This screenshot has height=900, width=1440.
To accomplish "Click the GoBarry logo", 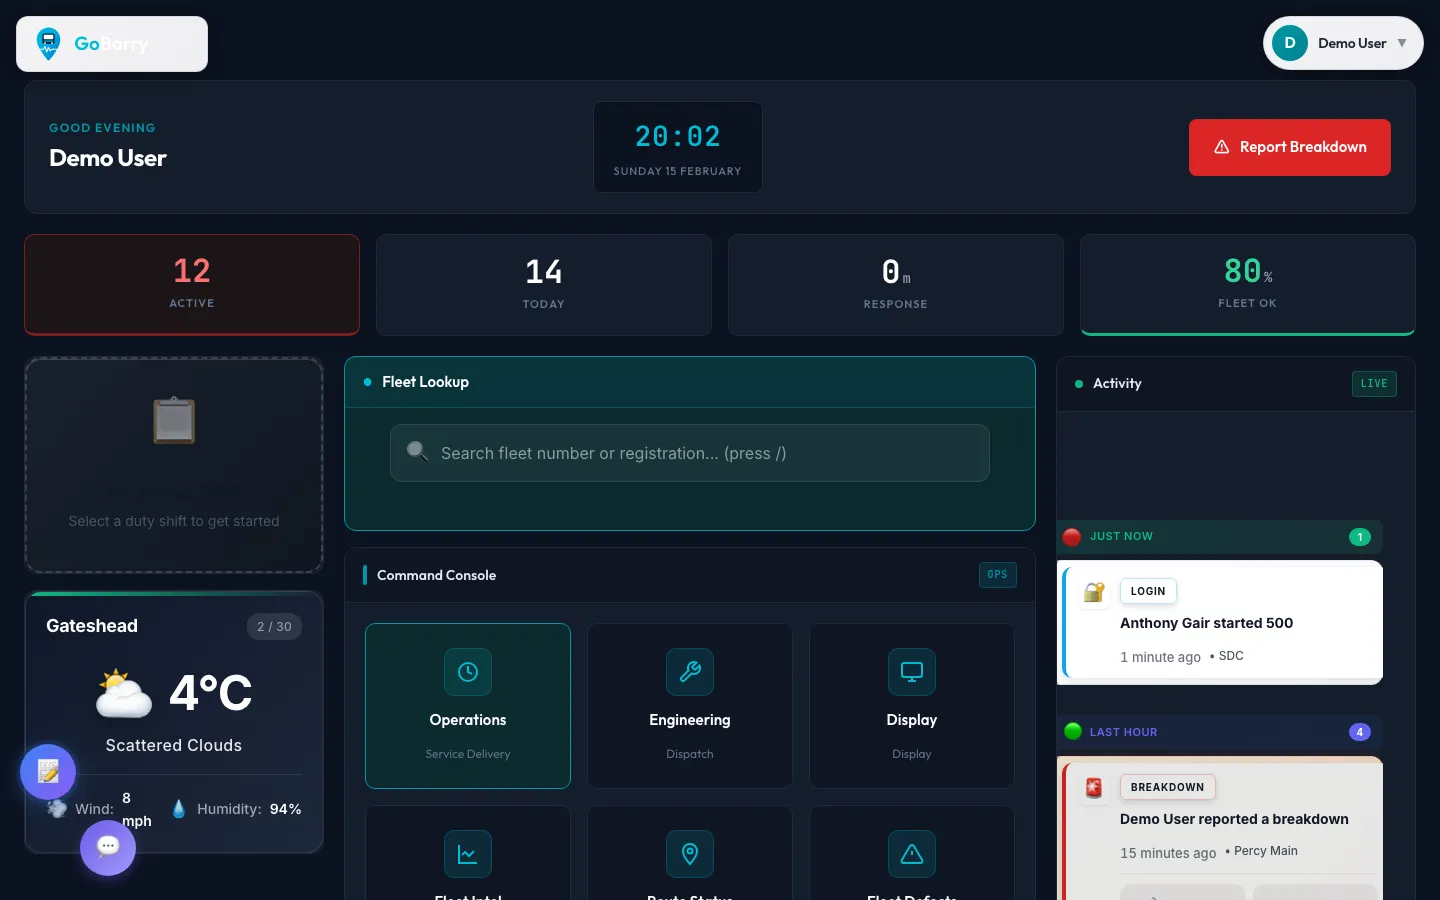I will (112, 44).
